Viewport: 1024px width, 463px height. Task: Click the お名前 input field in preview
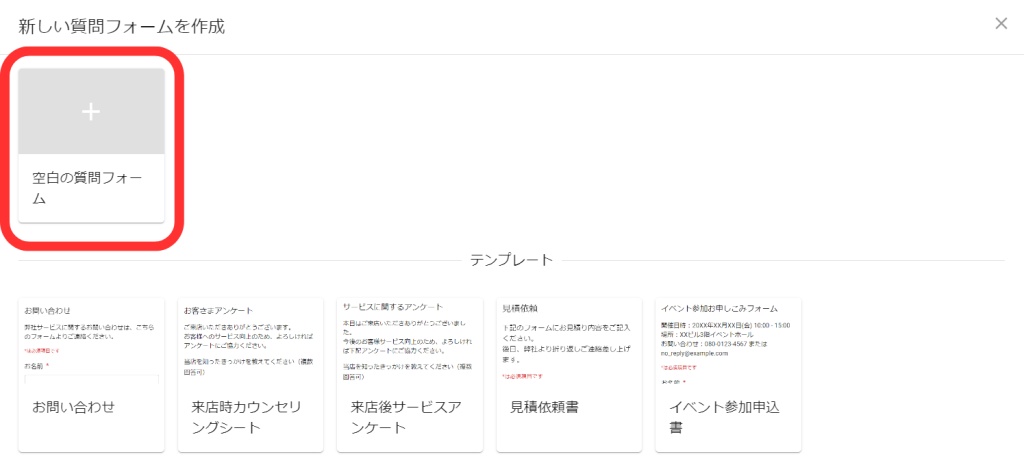click(91, 380)
